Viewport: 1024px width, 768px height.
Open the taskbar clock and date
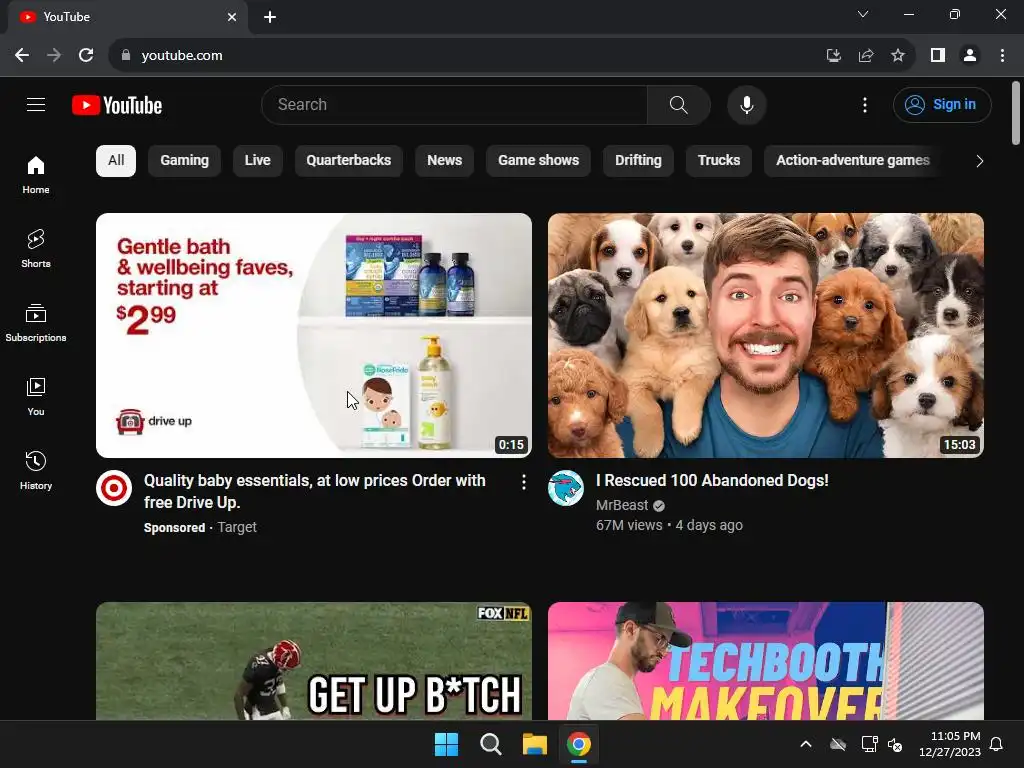[x=950, y=744]
